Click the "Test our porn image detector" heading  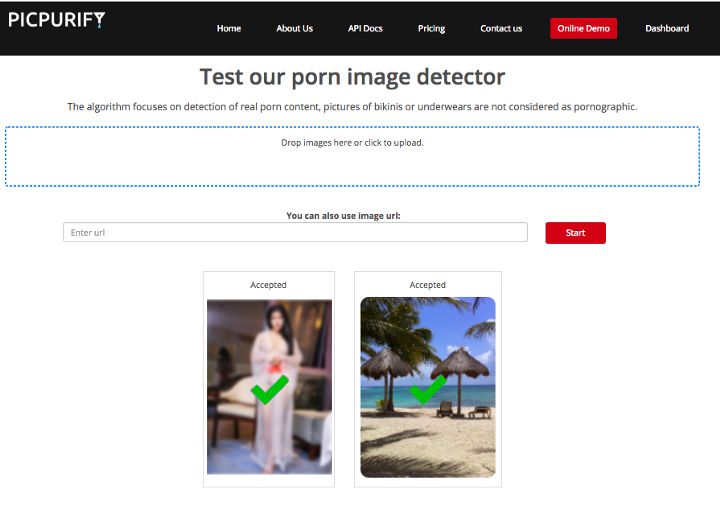point(352,77)
